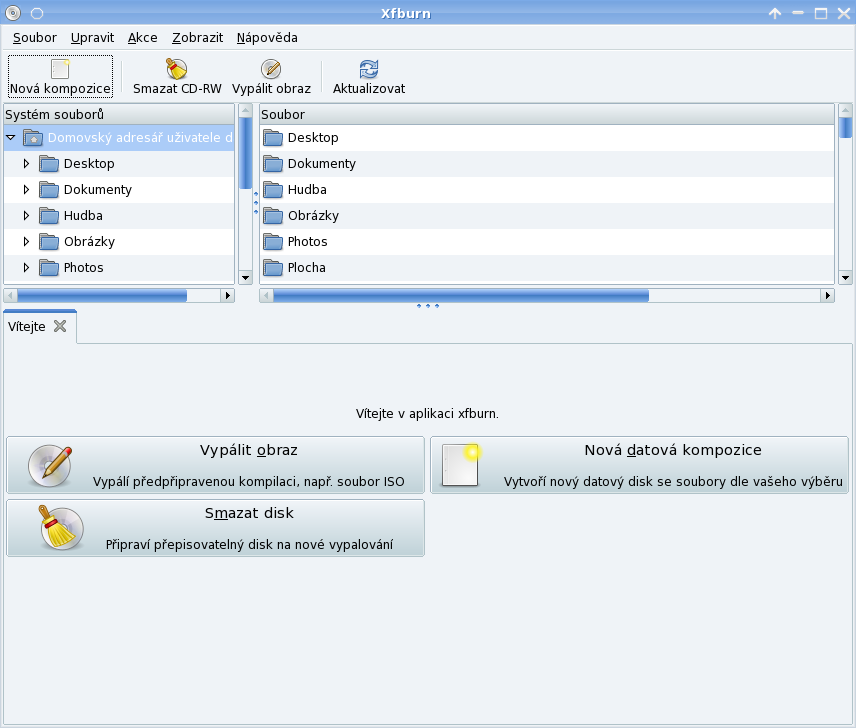Click the Smazat disk welcome button

tap(216, 528)
